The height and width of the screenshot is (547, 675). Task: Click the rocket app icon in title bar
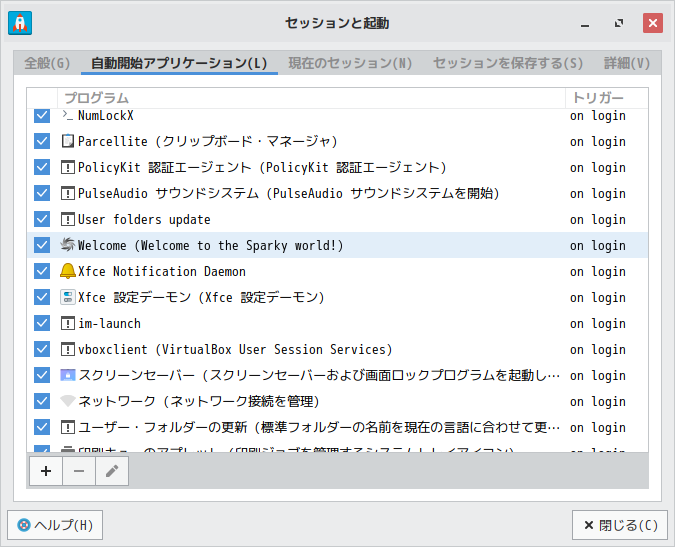click(x=20, y=23)
